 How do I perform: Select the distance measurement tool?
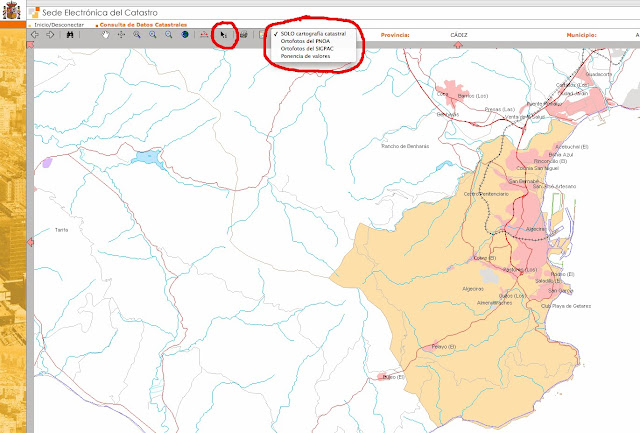pyautogui.click(x=204, y=35)
